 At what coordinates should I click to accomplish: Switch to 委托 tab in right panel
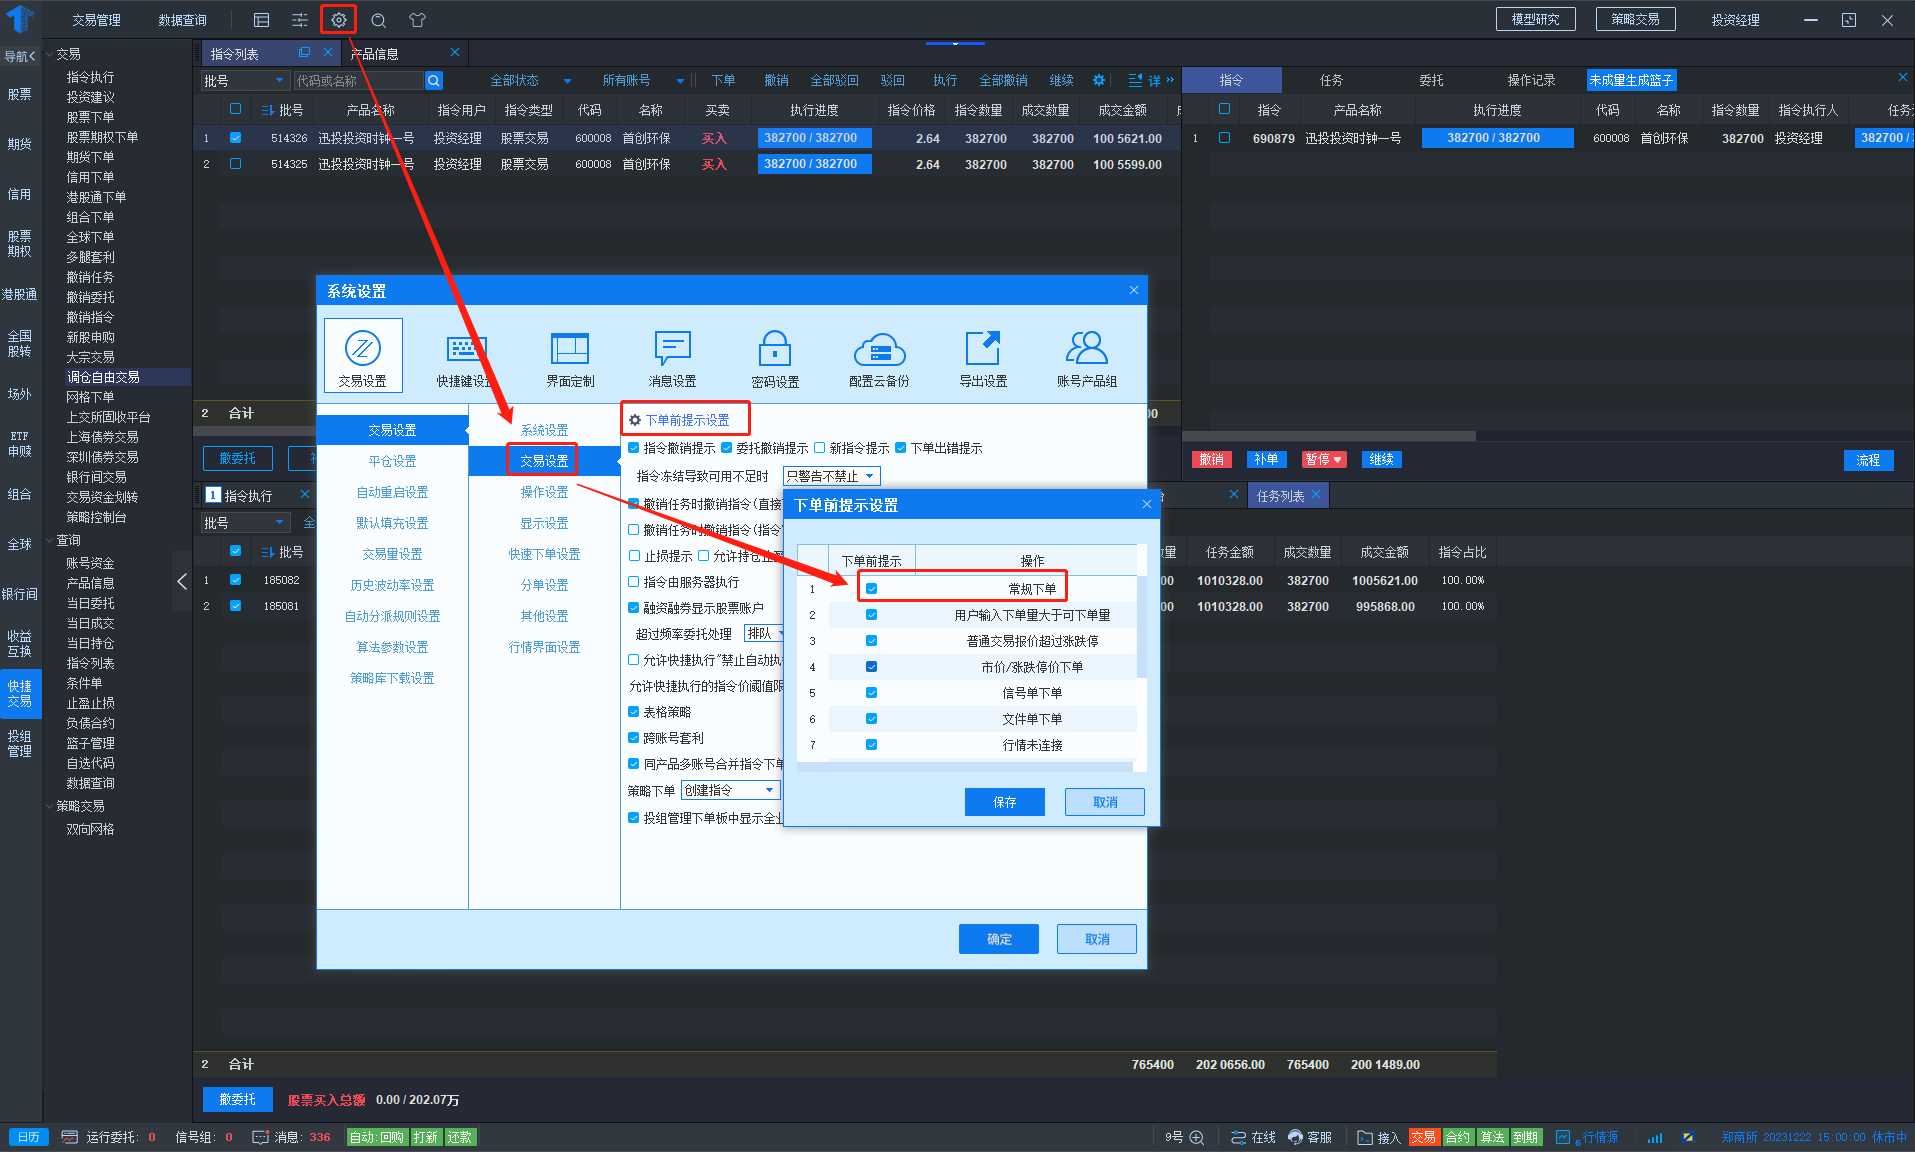point(1431,80)
